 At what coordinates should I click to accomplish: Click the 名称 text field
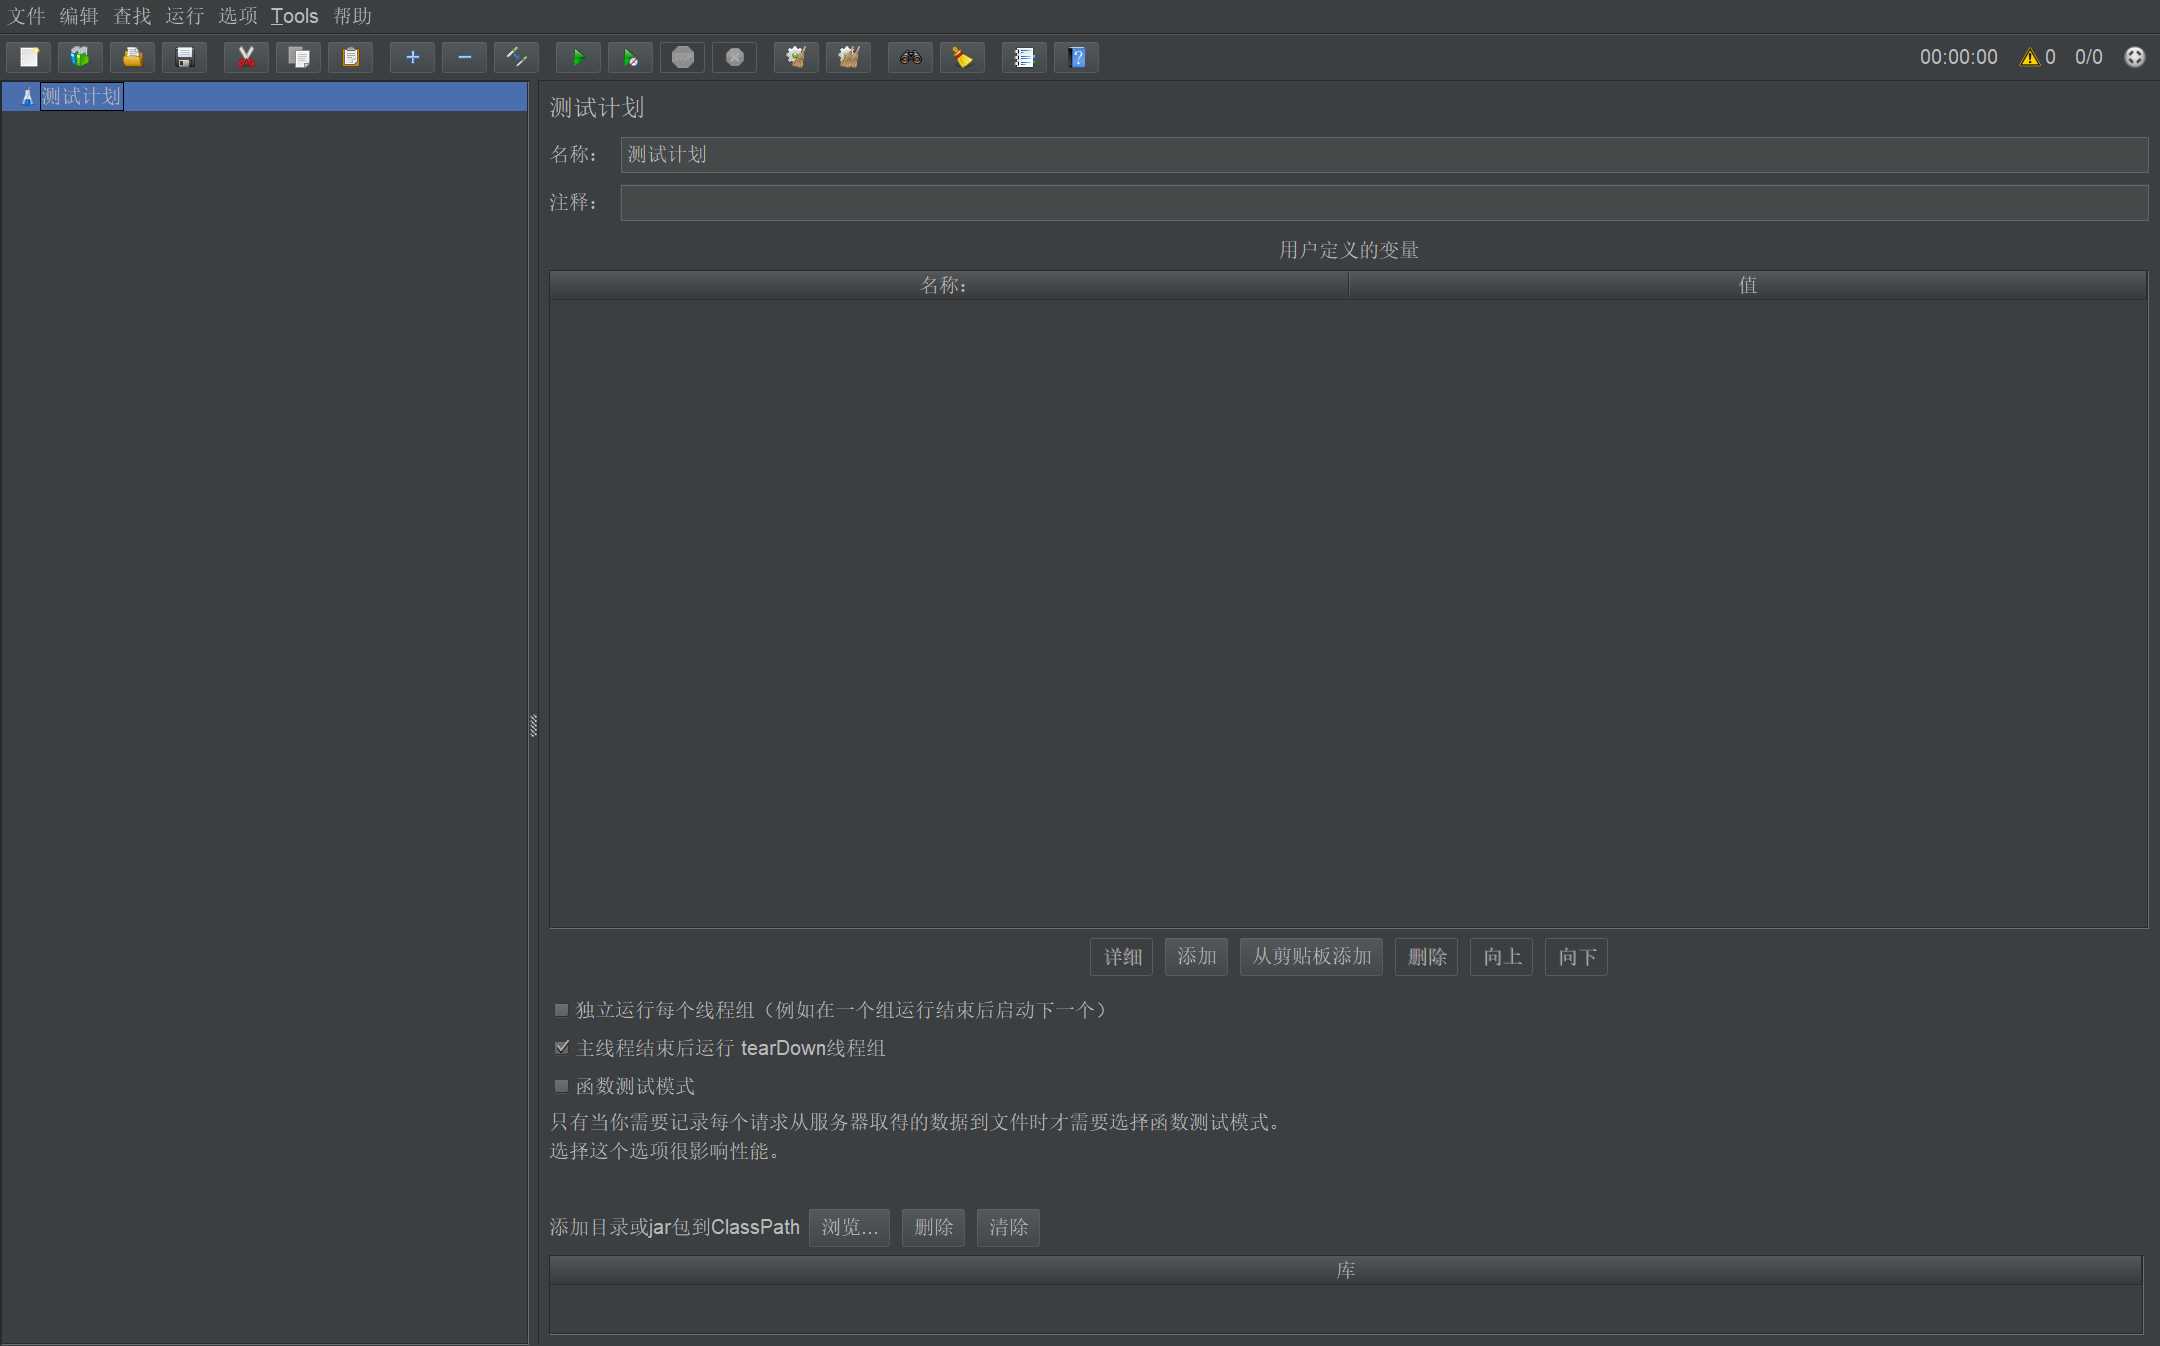click(1384, 154)
